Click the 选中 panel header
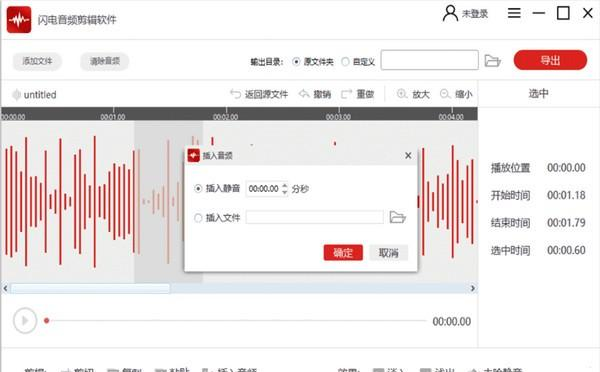This screenshot has height=372, width=600. coord(538,93)
